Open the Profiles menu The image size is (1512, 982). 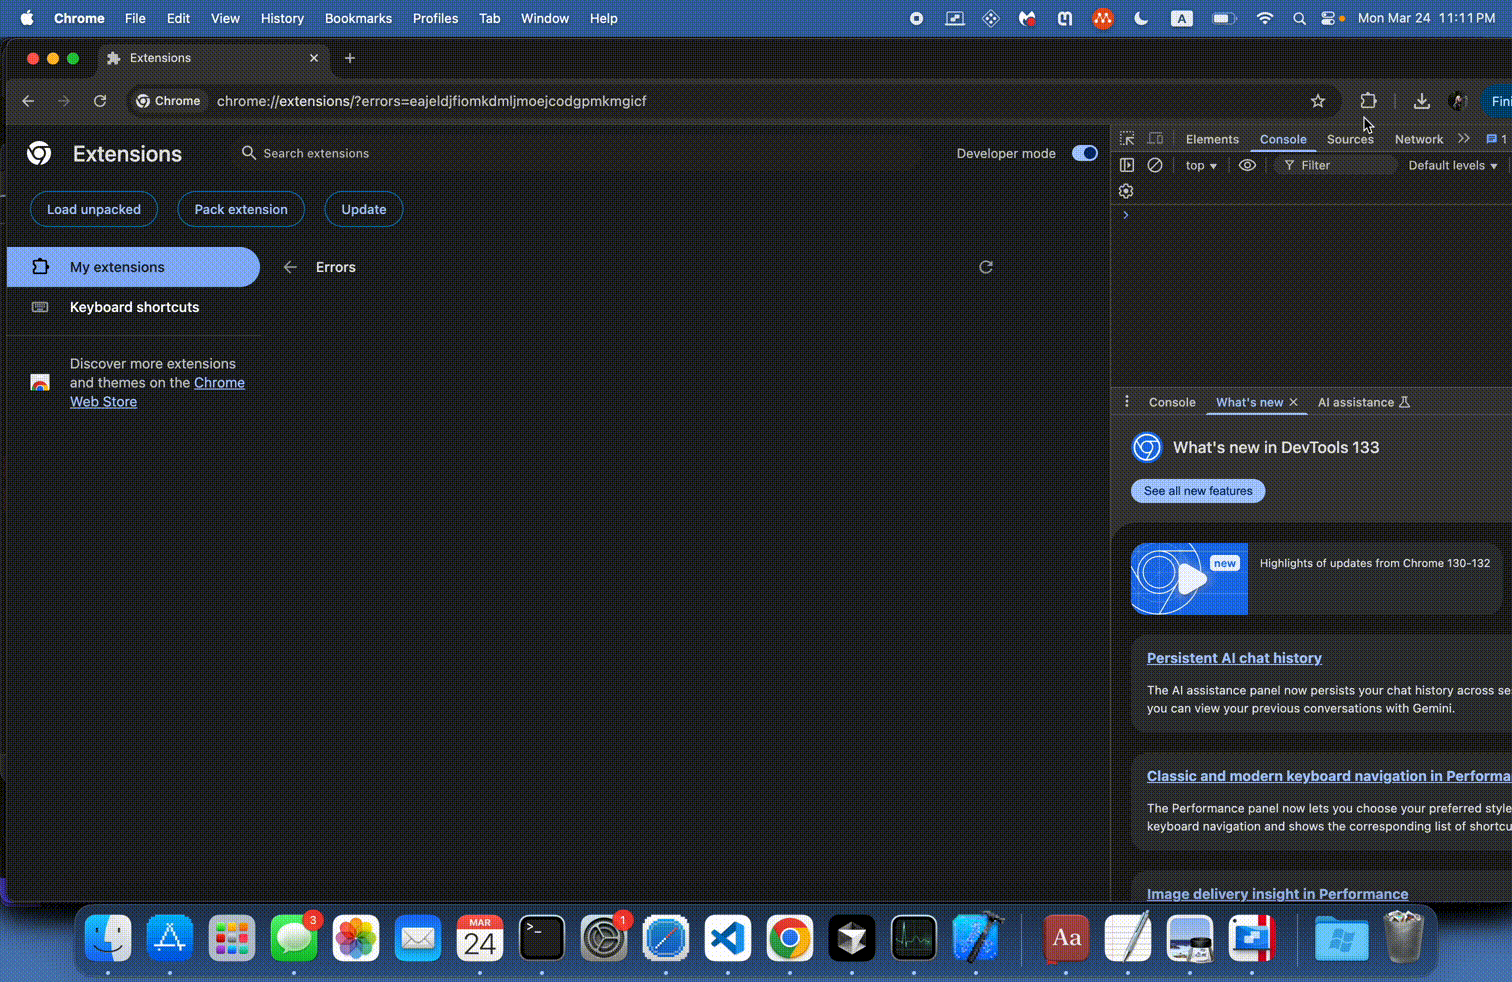[435, 18]
